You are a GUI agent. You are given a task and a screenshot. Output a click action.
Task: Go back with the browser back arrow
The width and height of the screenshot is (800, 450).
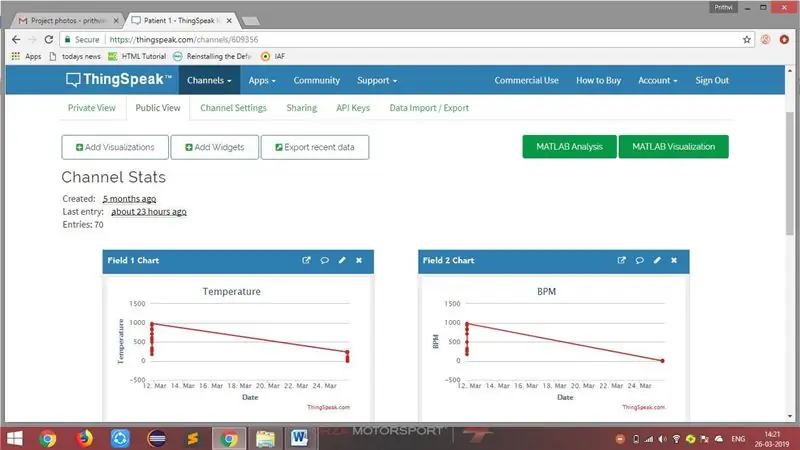click(16, 39)
